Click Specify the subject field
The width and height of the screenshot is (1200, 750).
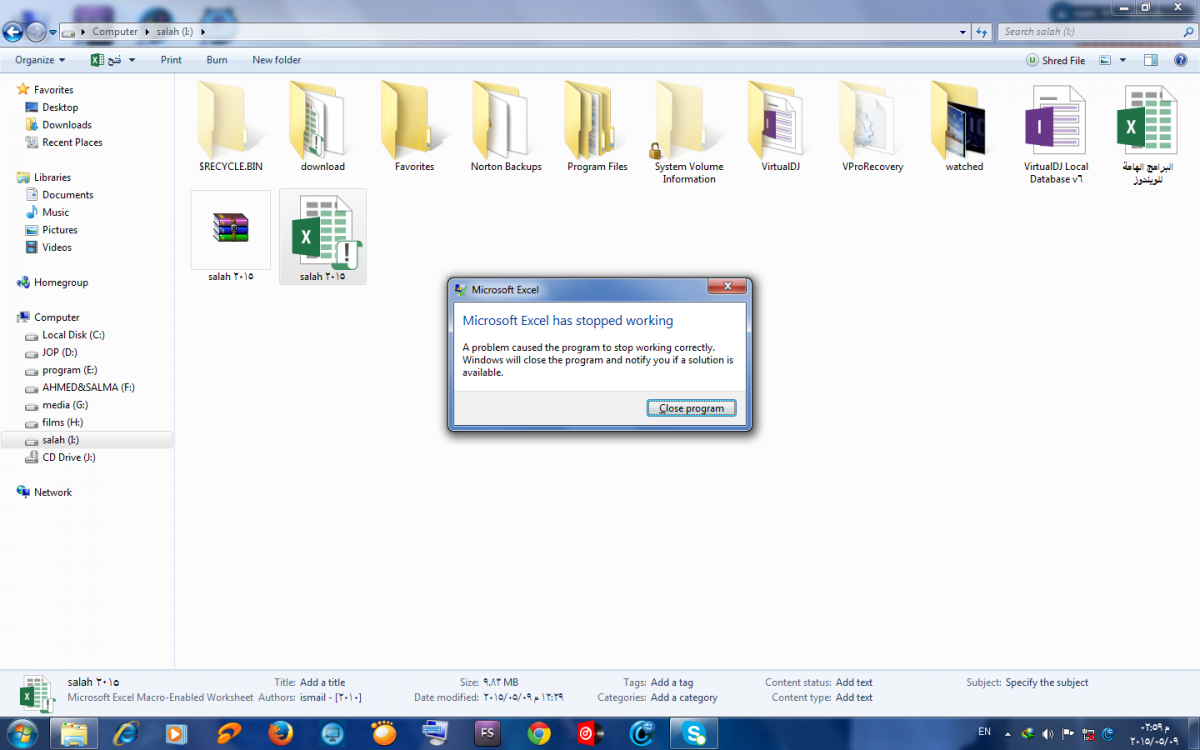[1047, 682]
